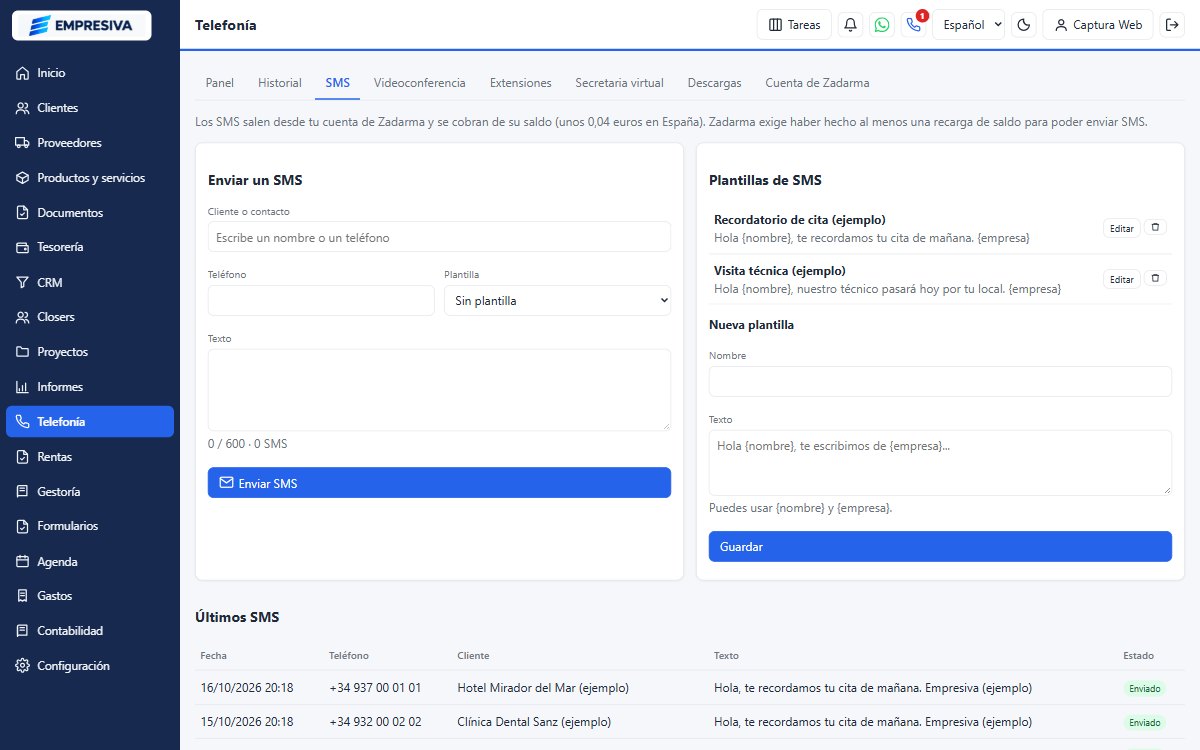Go to Closers section
The image size is (1200, 750).
tap(90, 317)
